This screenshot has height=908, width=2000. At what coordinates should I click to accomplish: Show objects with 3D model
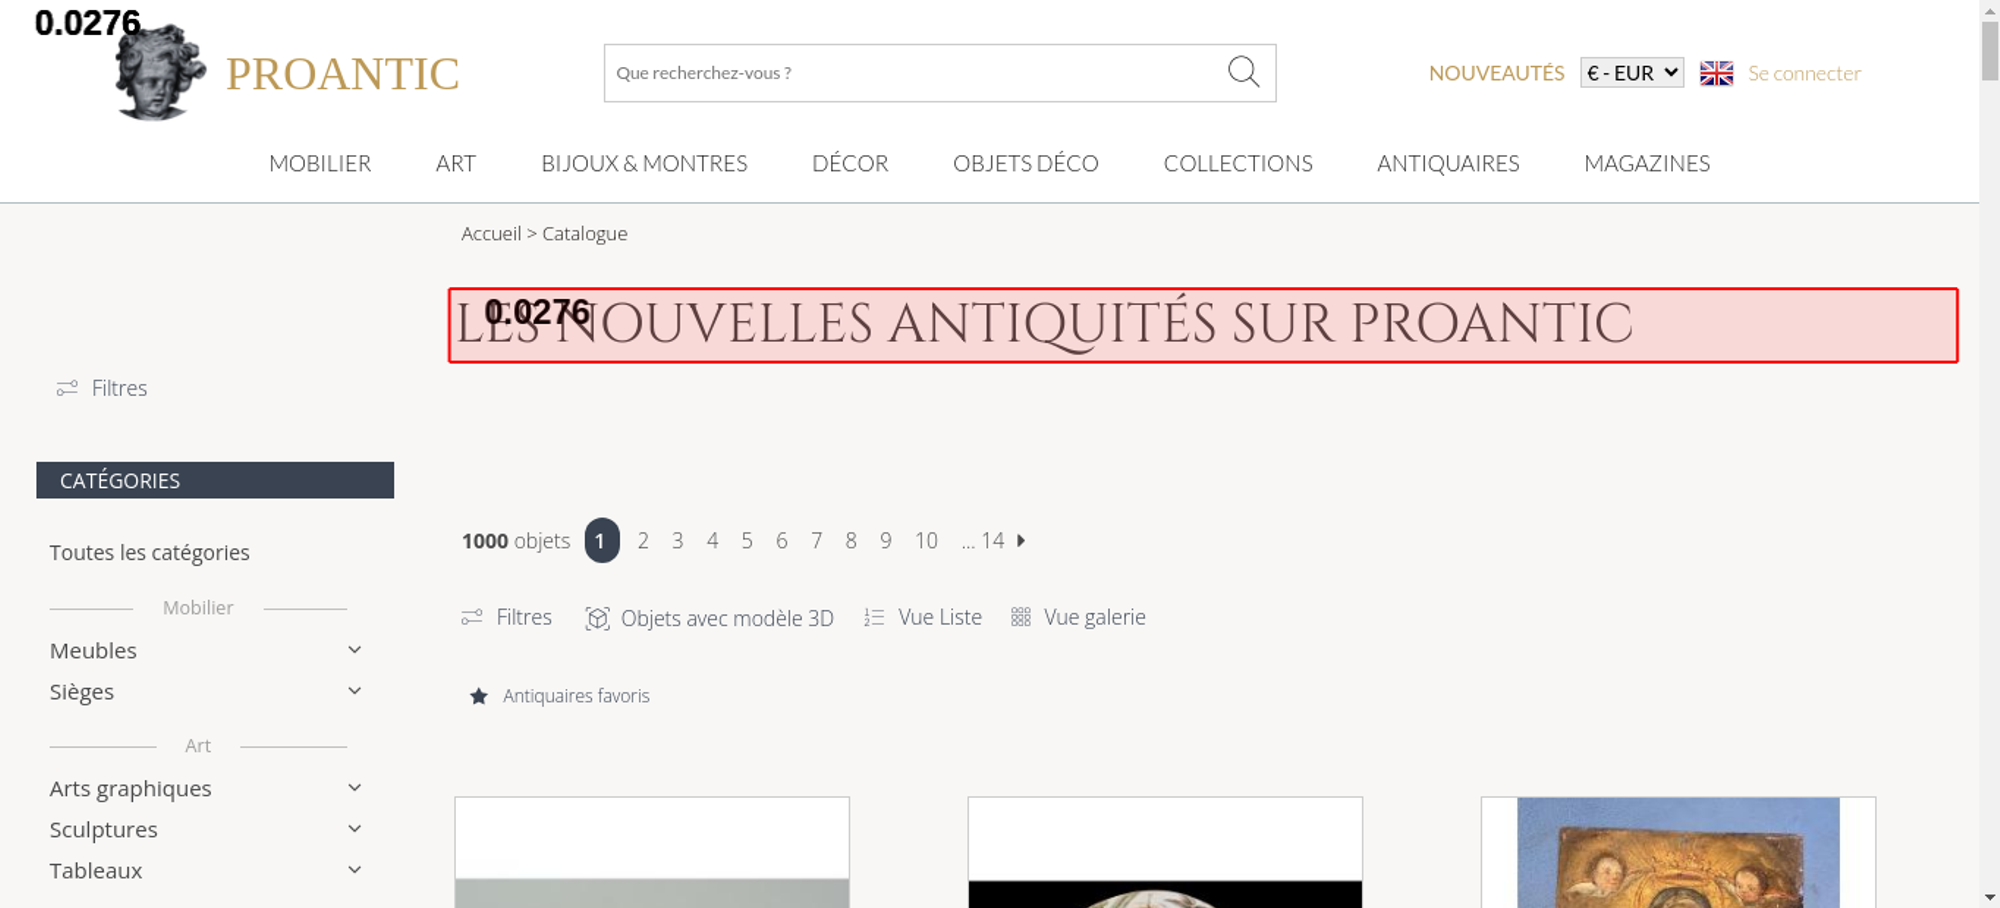709,618
